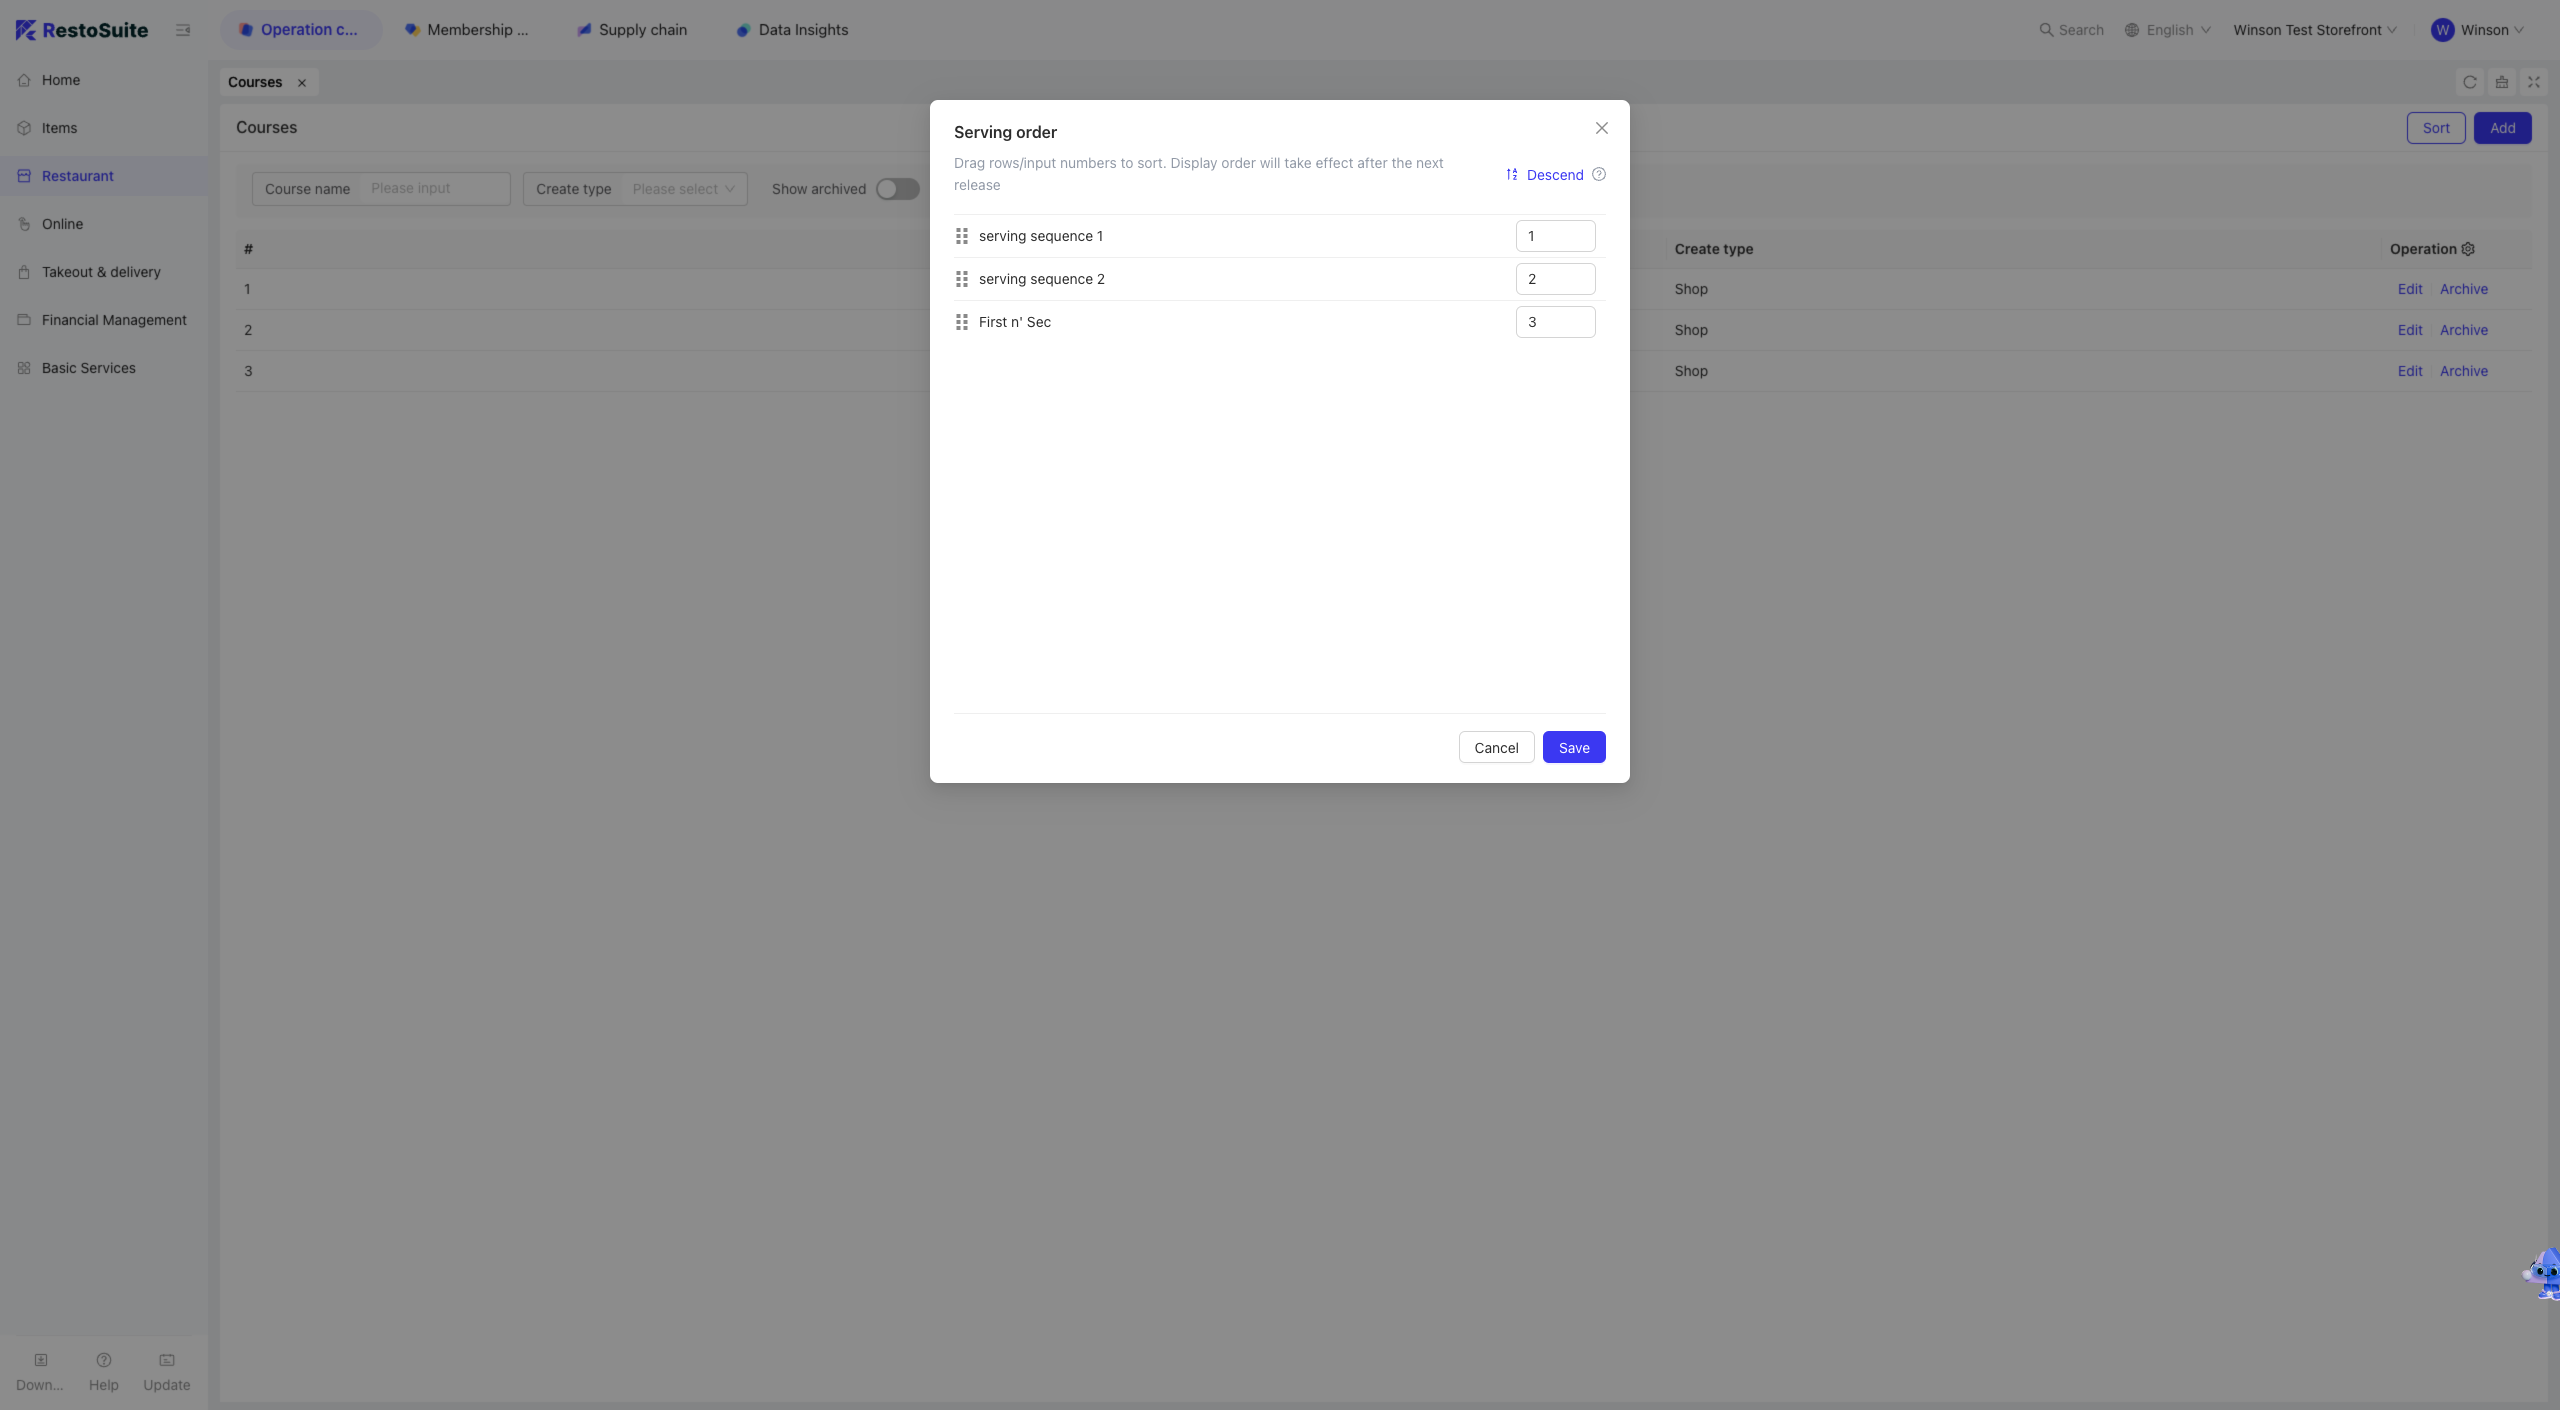The height and width of the screenshot is (1410, 2560).
Task: Cancel the Serving order dialog
Action: [1496, 748]
